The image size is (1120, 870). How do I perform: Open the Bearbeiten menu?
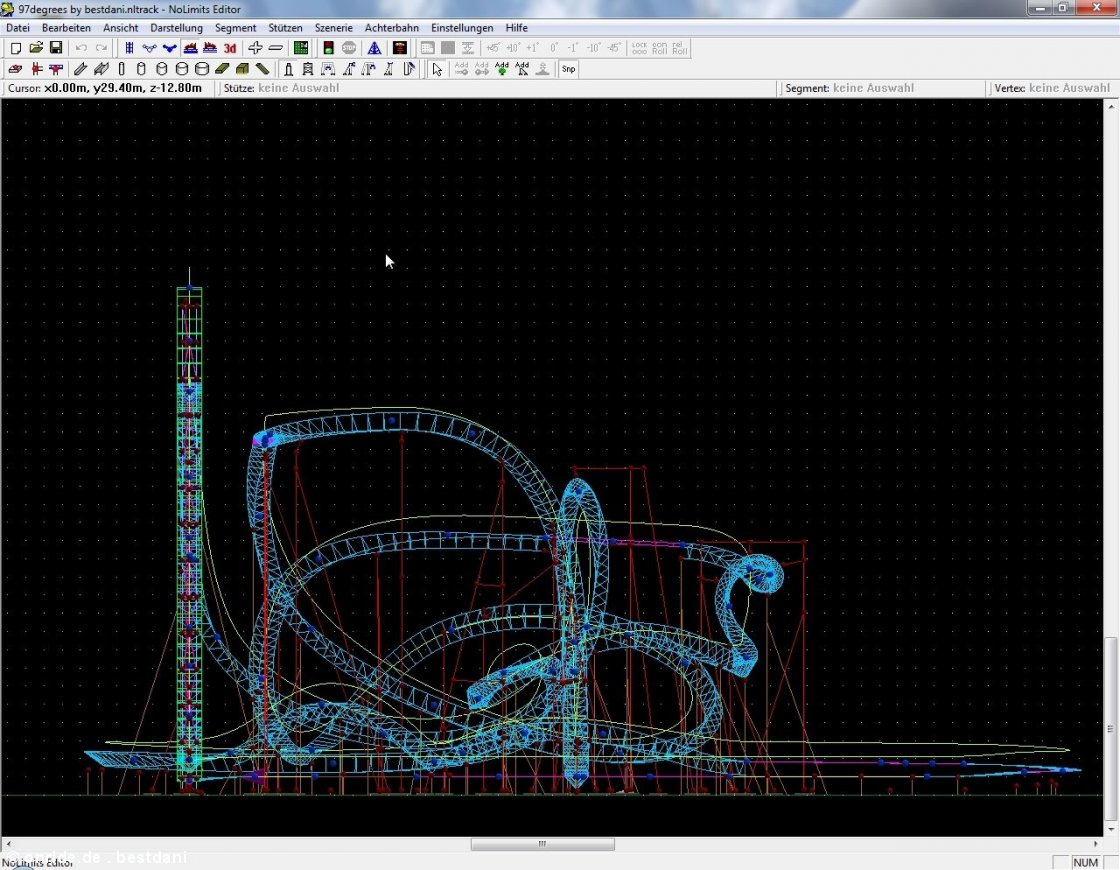tap(66, 28)
